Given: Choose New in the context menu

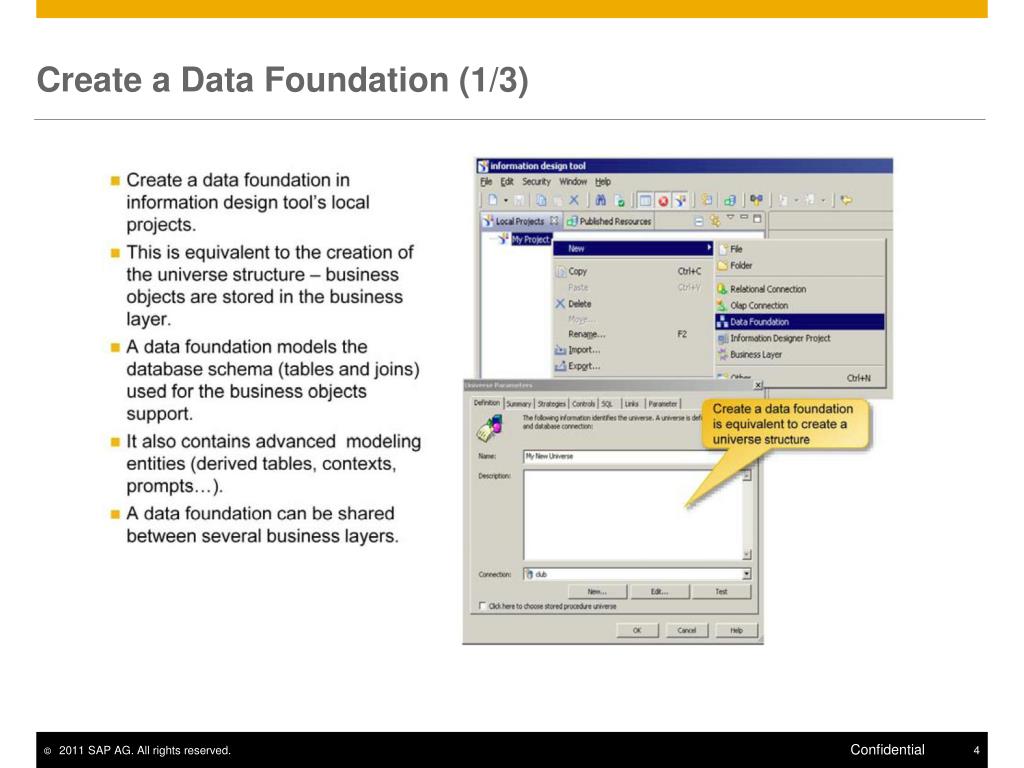Looking at the screenshot, I should click(633, 249).
